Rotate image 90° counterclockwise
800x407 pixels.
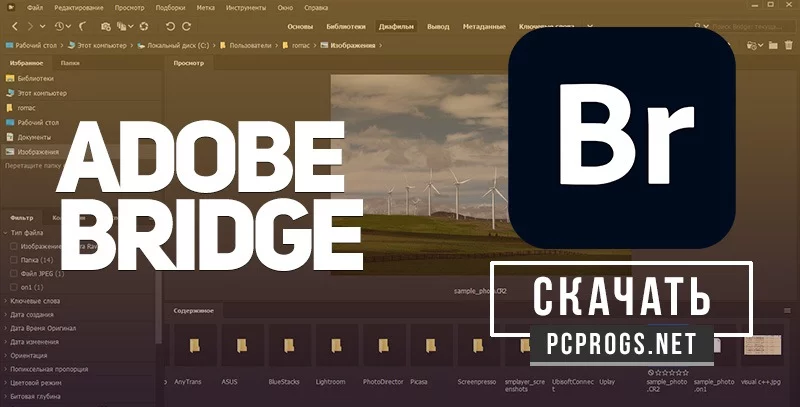(x=170, y=27)
